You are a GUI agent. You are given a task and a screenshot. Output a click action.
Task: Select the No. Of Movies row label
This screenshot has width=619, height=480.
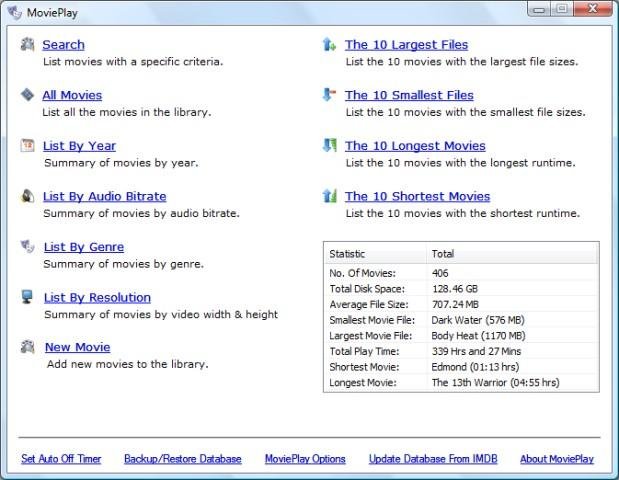362,273
